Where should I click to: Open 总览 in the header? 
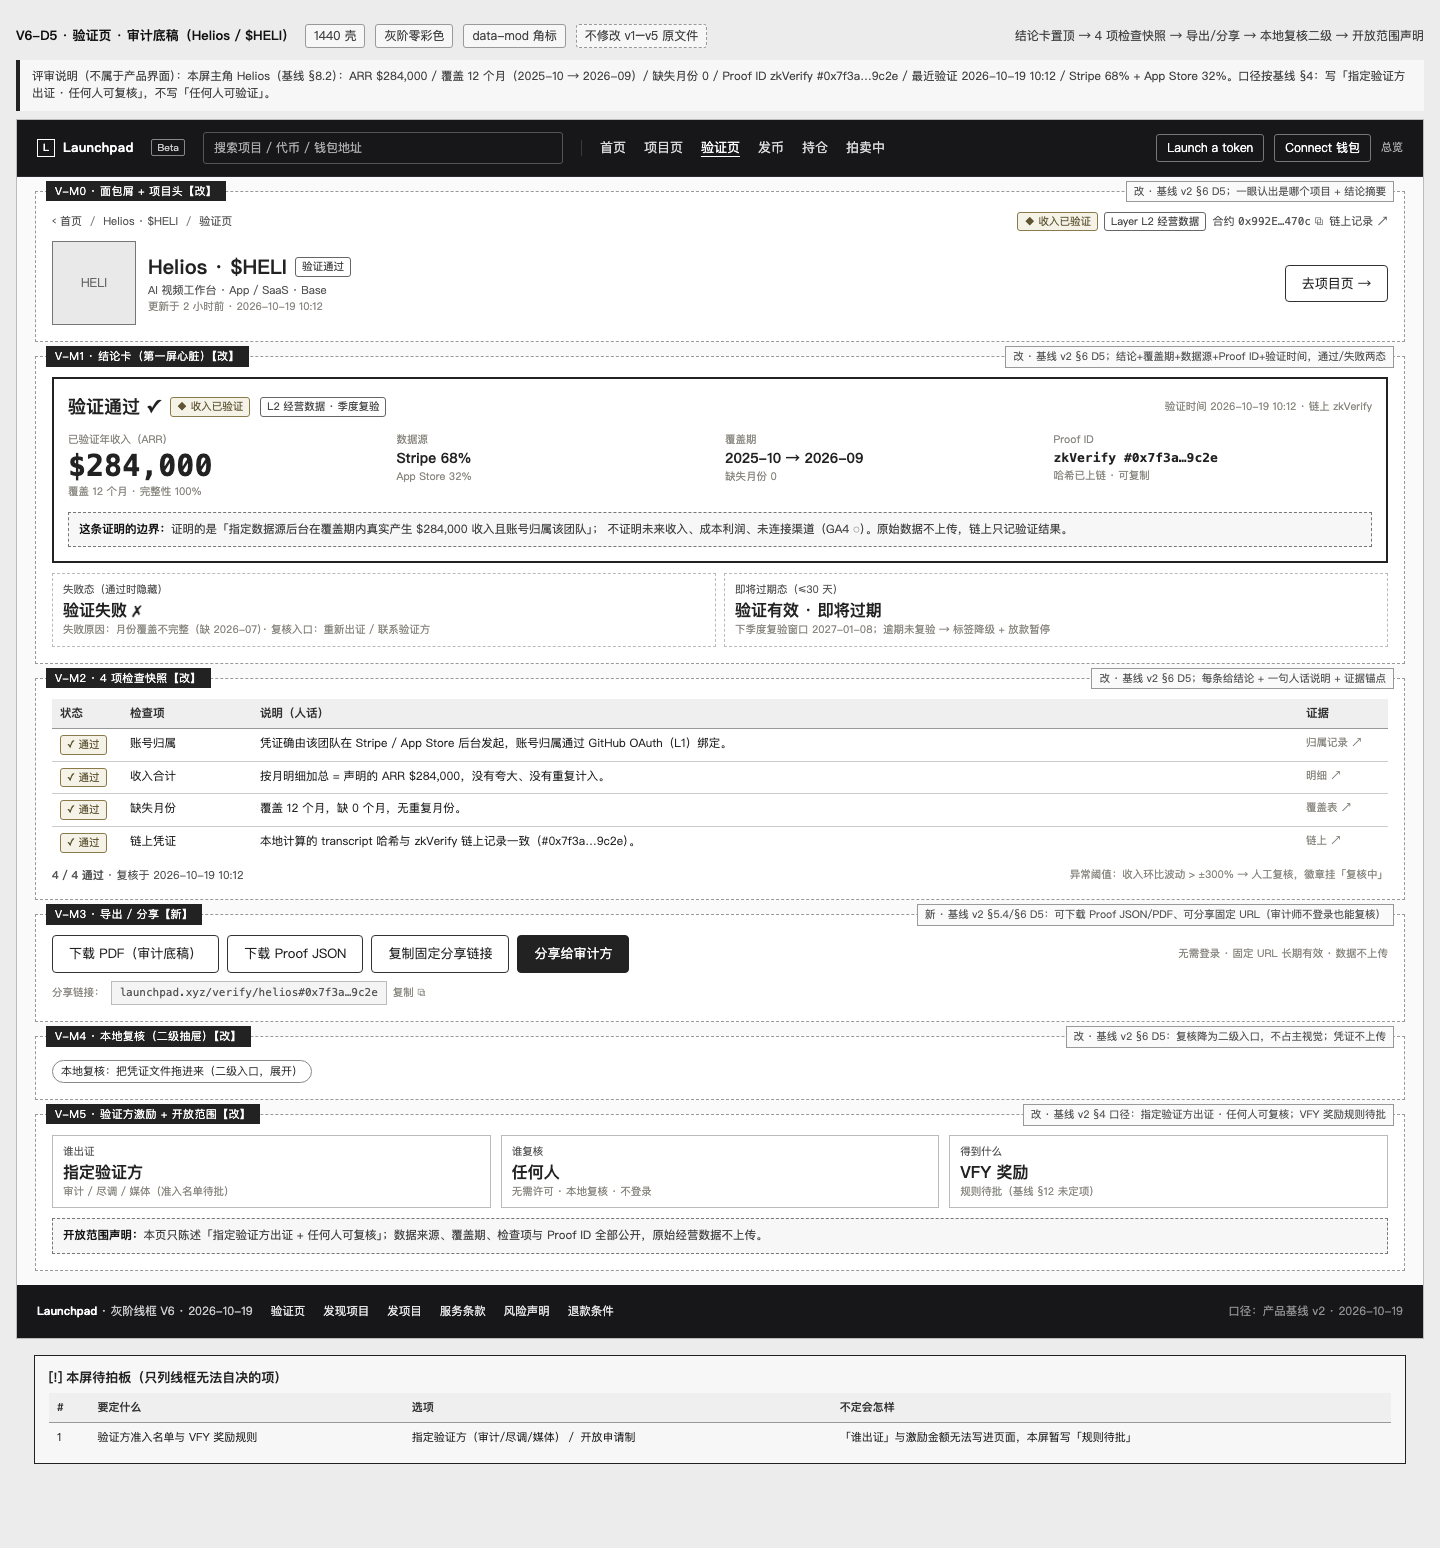[1392, 148]
